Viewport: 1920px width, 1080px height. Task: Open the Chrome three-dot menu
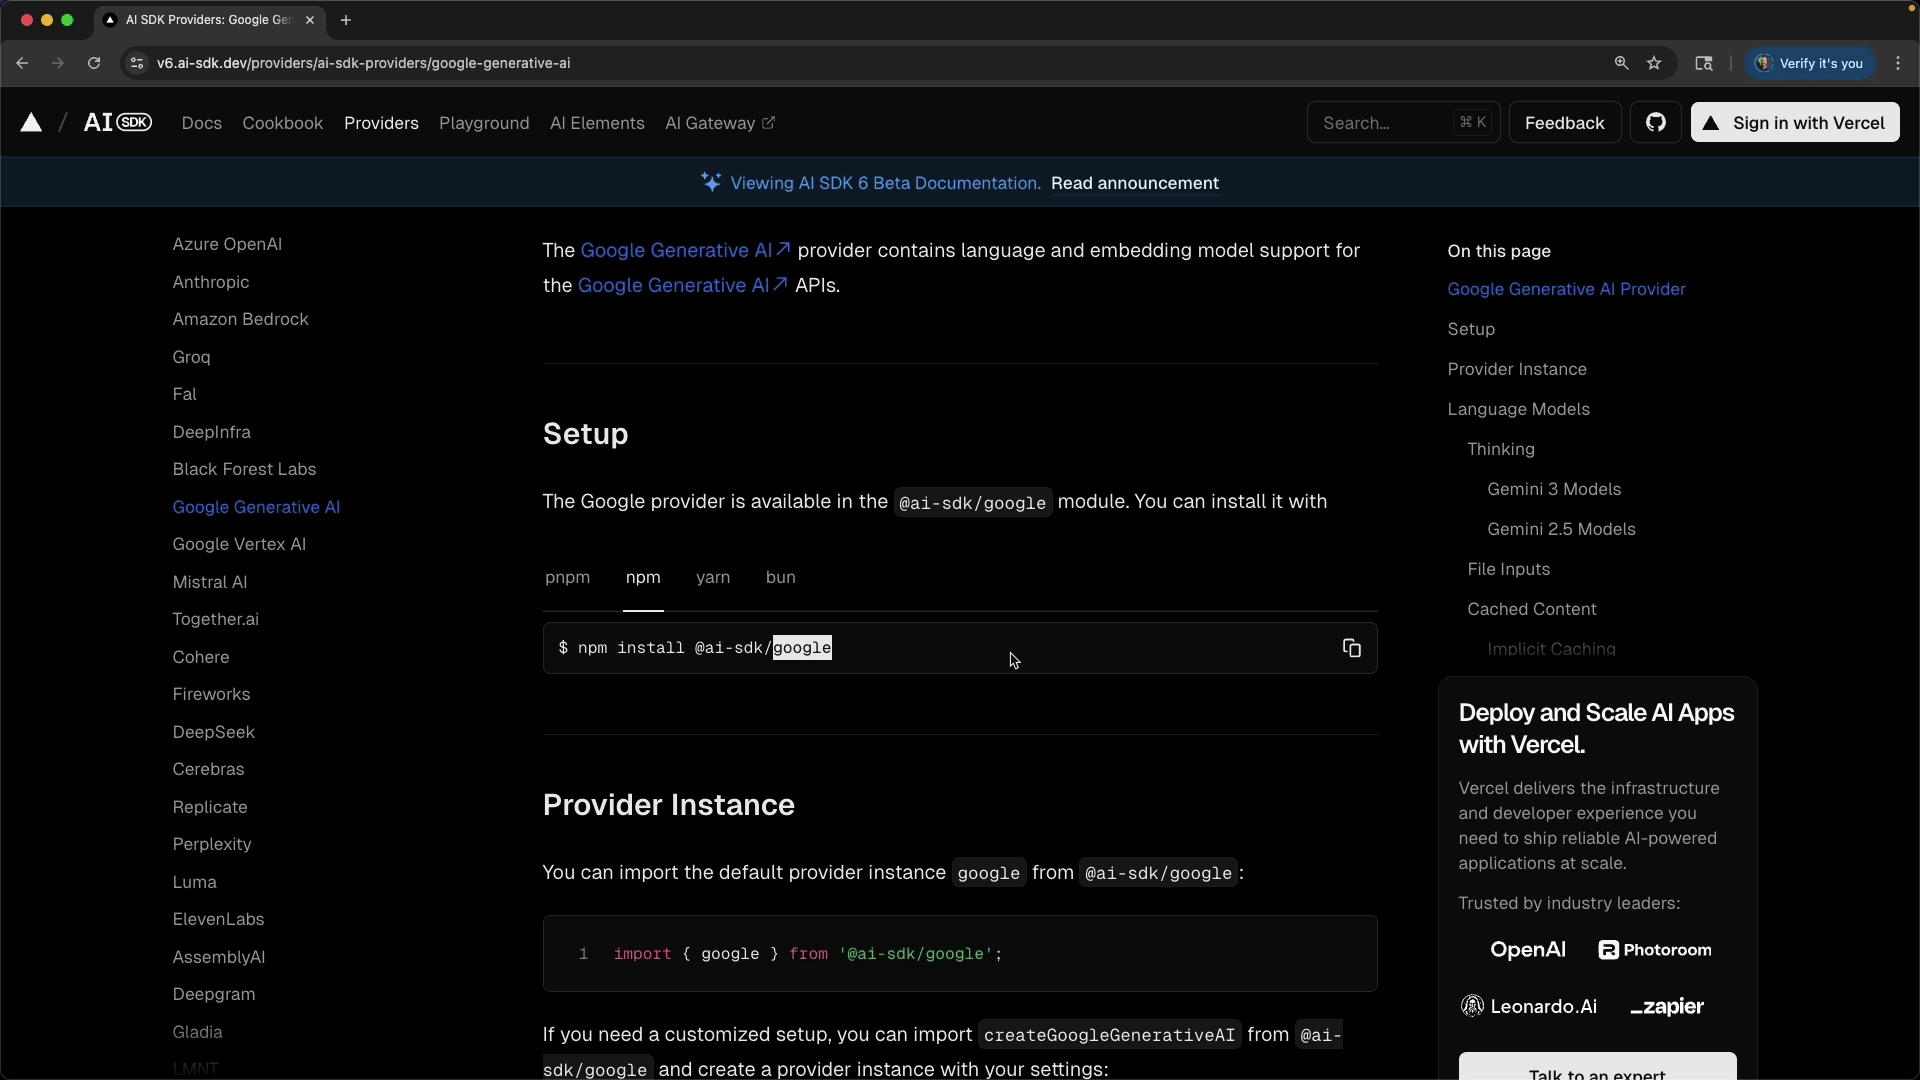pos(1898,63)
